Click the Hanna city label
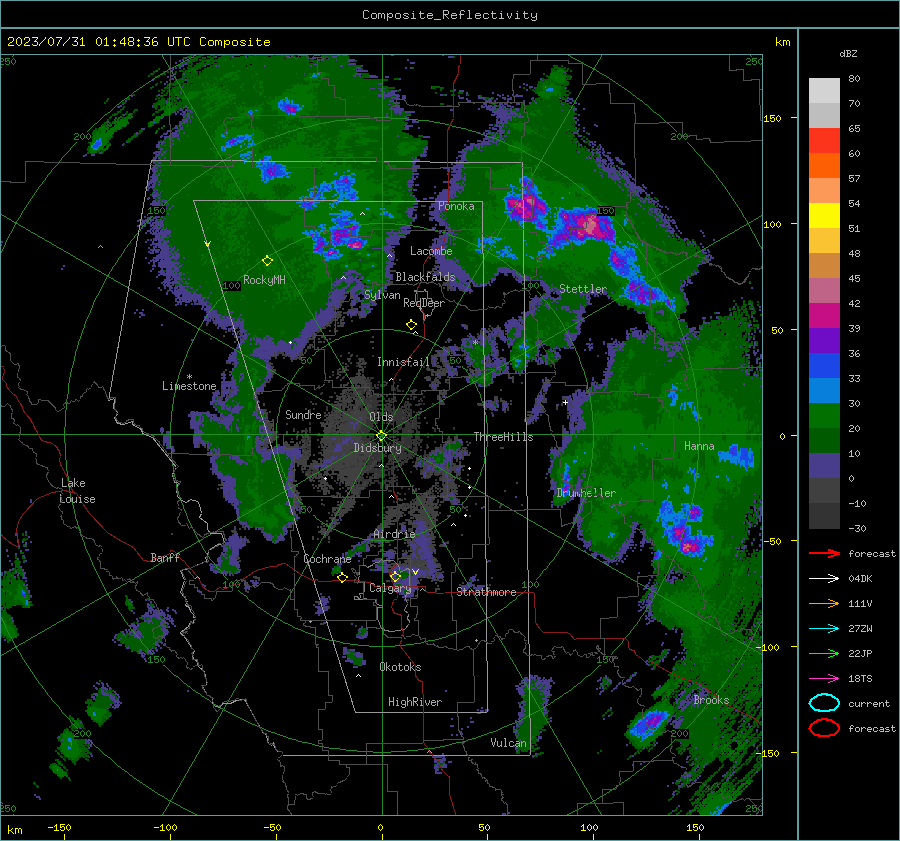900x841 pixels. 699,445
